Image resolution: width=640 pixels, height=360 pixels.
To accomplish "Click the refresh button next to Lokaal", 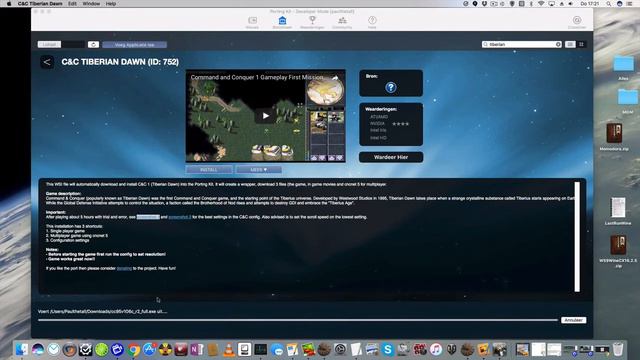I will (93, 44).
